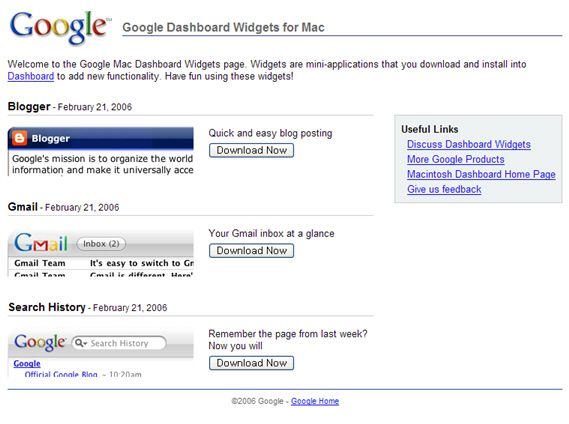569x424 pixels.
Task: Open More Google Products link
Action: [455, 159]
